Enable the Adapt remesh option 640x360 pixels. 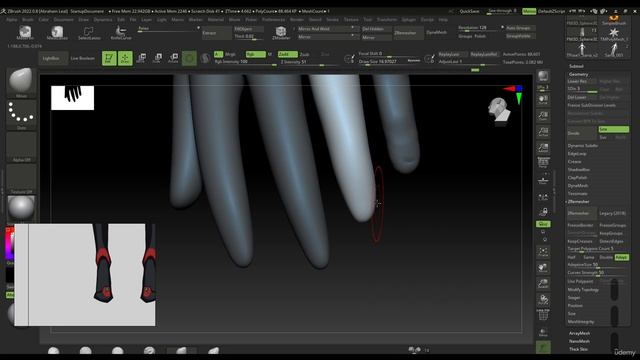pyautogui.click(x=622, y=257)
